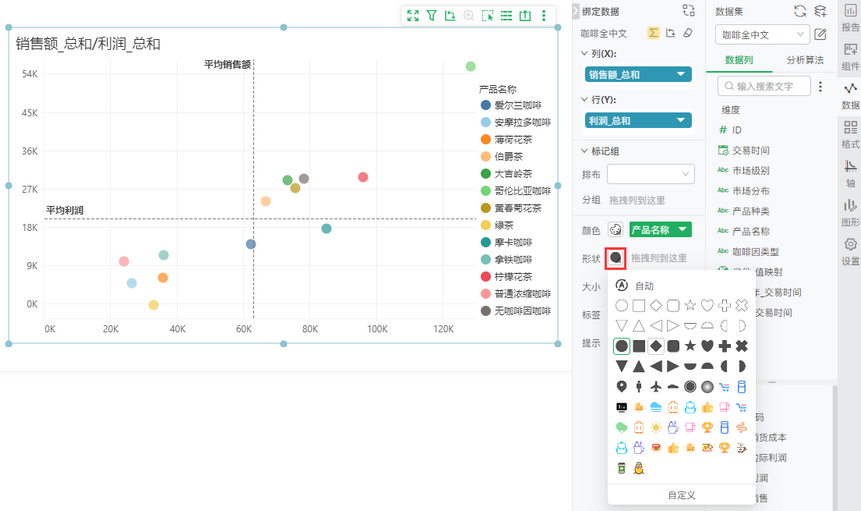The height and width of the screenshot is (511, 861).
Task: Click the swap axes icon in chart toolbar
Action: (450, 15)
